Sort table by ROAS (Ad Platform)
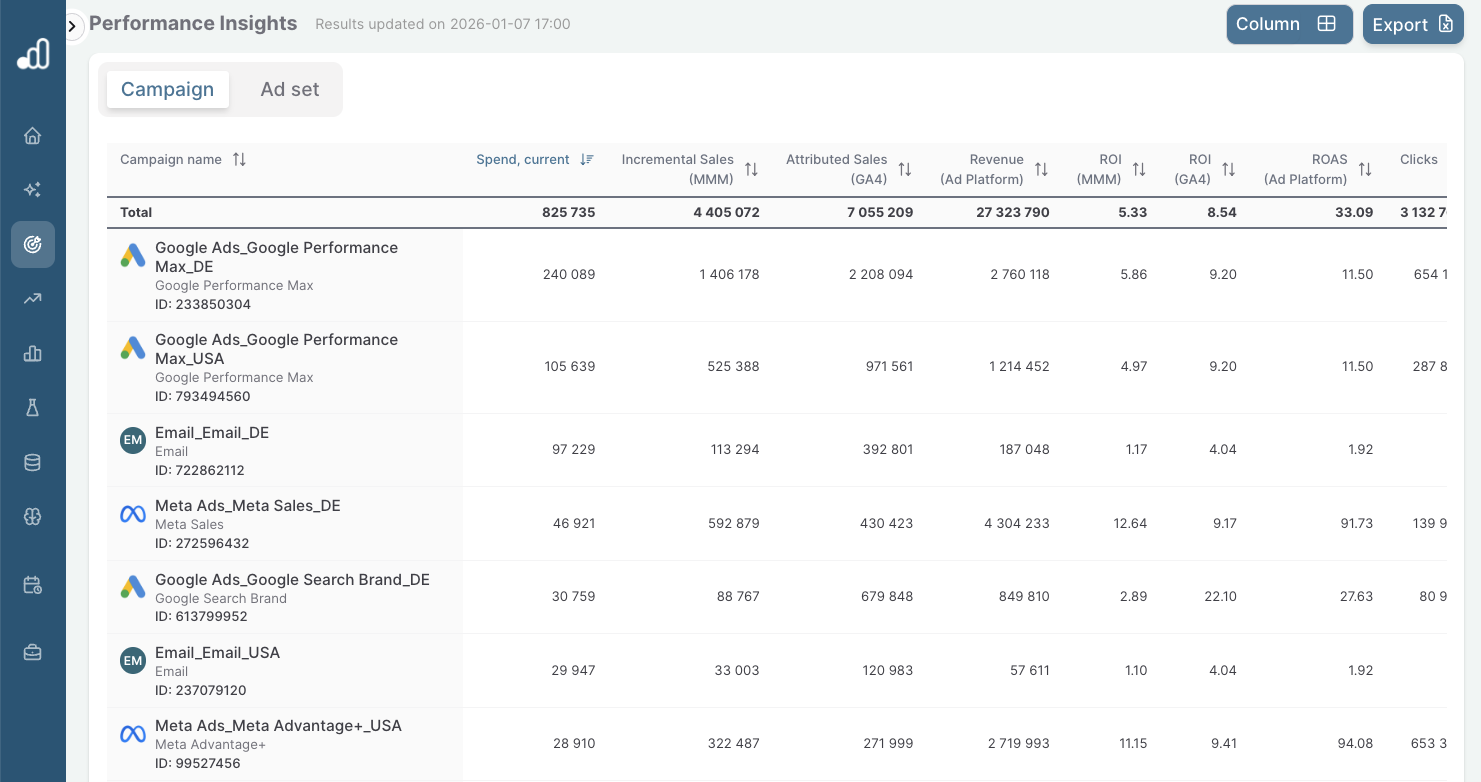 pos(1365,170)
